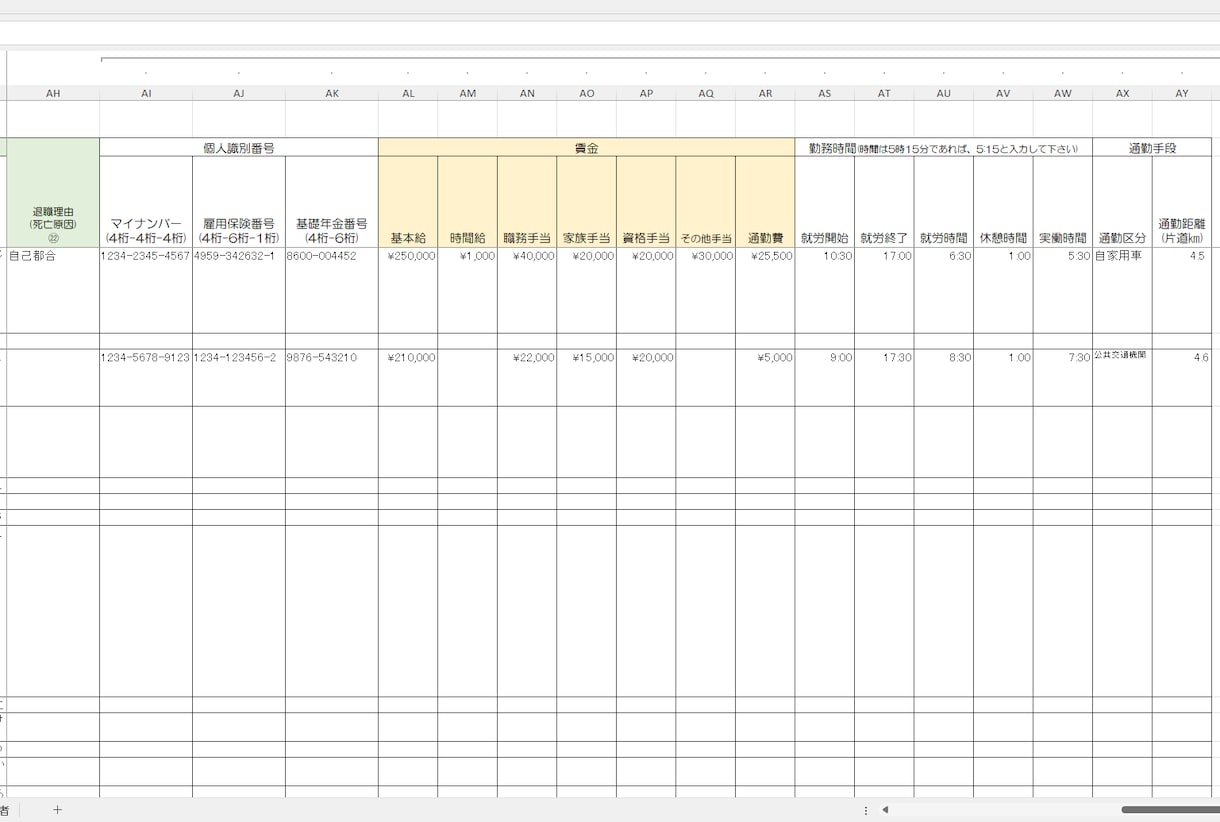Select column AS header
Image resolution: width=1220 pixels, height=822 pixels.
pyautogui.click(x=825, y=93)
